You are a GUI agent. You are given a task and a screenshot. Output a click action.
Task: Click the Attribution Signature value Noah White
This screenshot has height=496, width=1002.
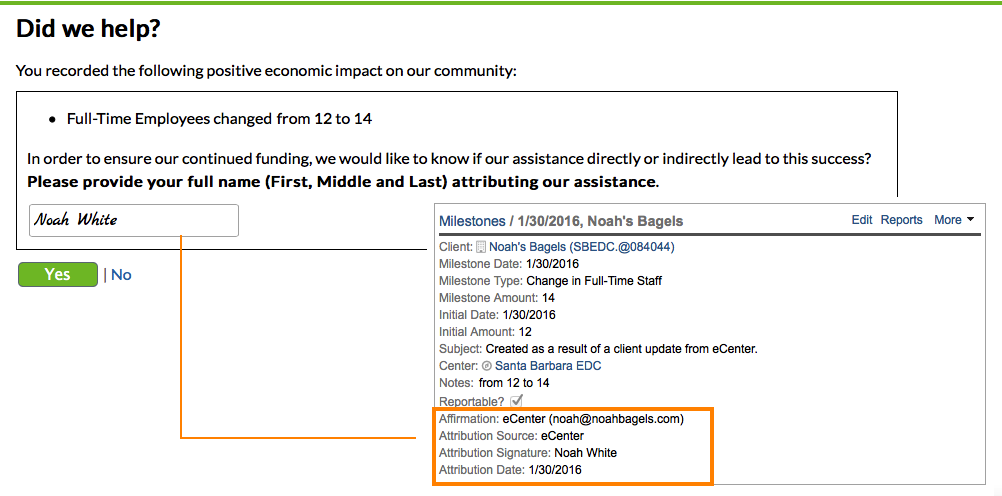click(x=586, y=453)
